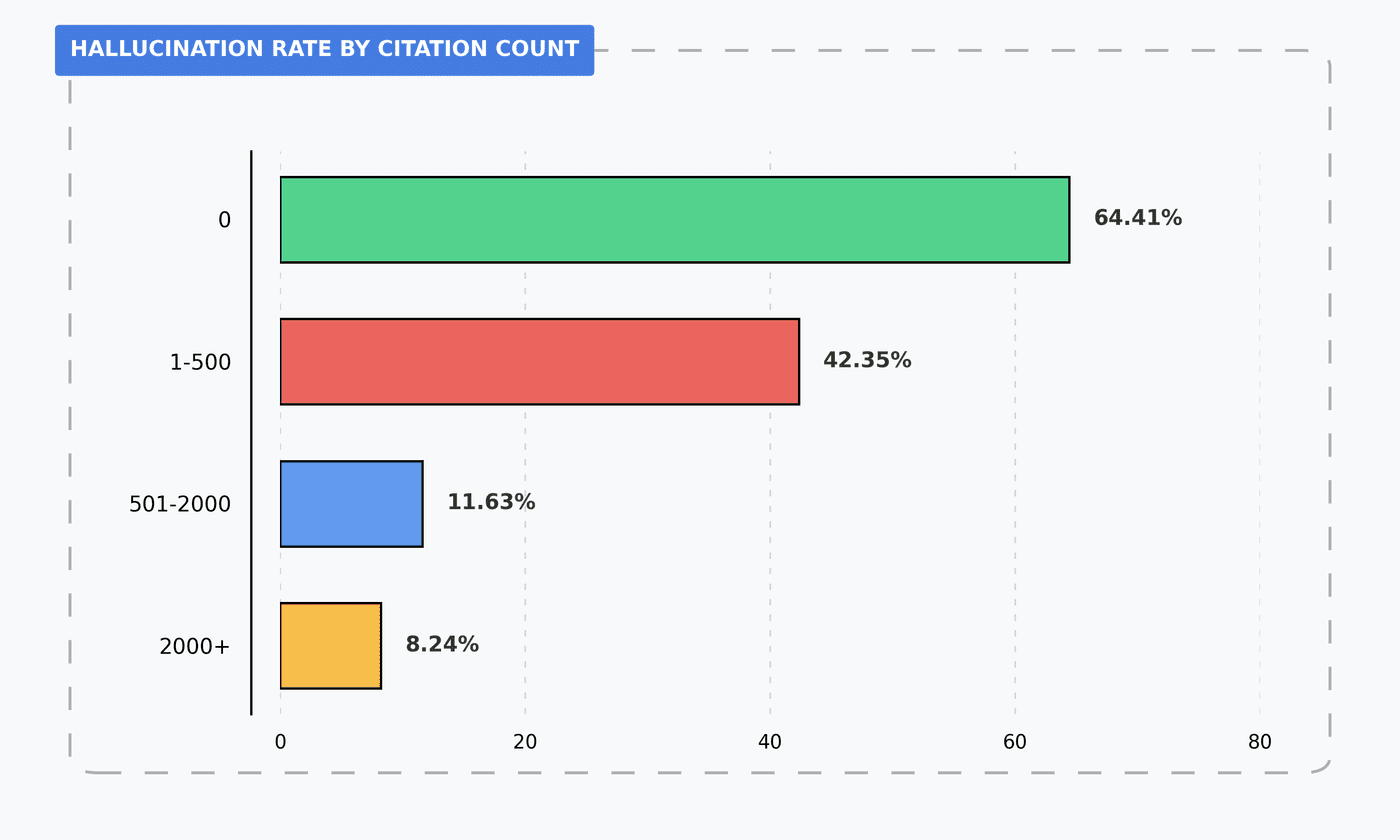The width and height of the screenshot is (1400, 840).
Task: Click the 1-500 category axis label
Action: point(200,363)
